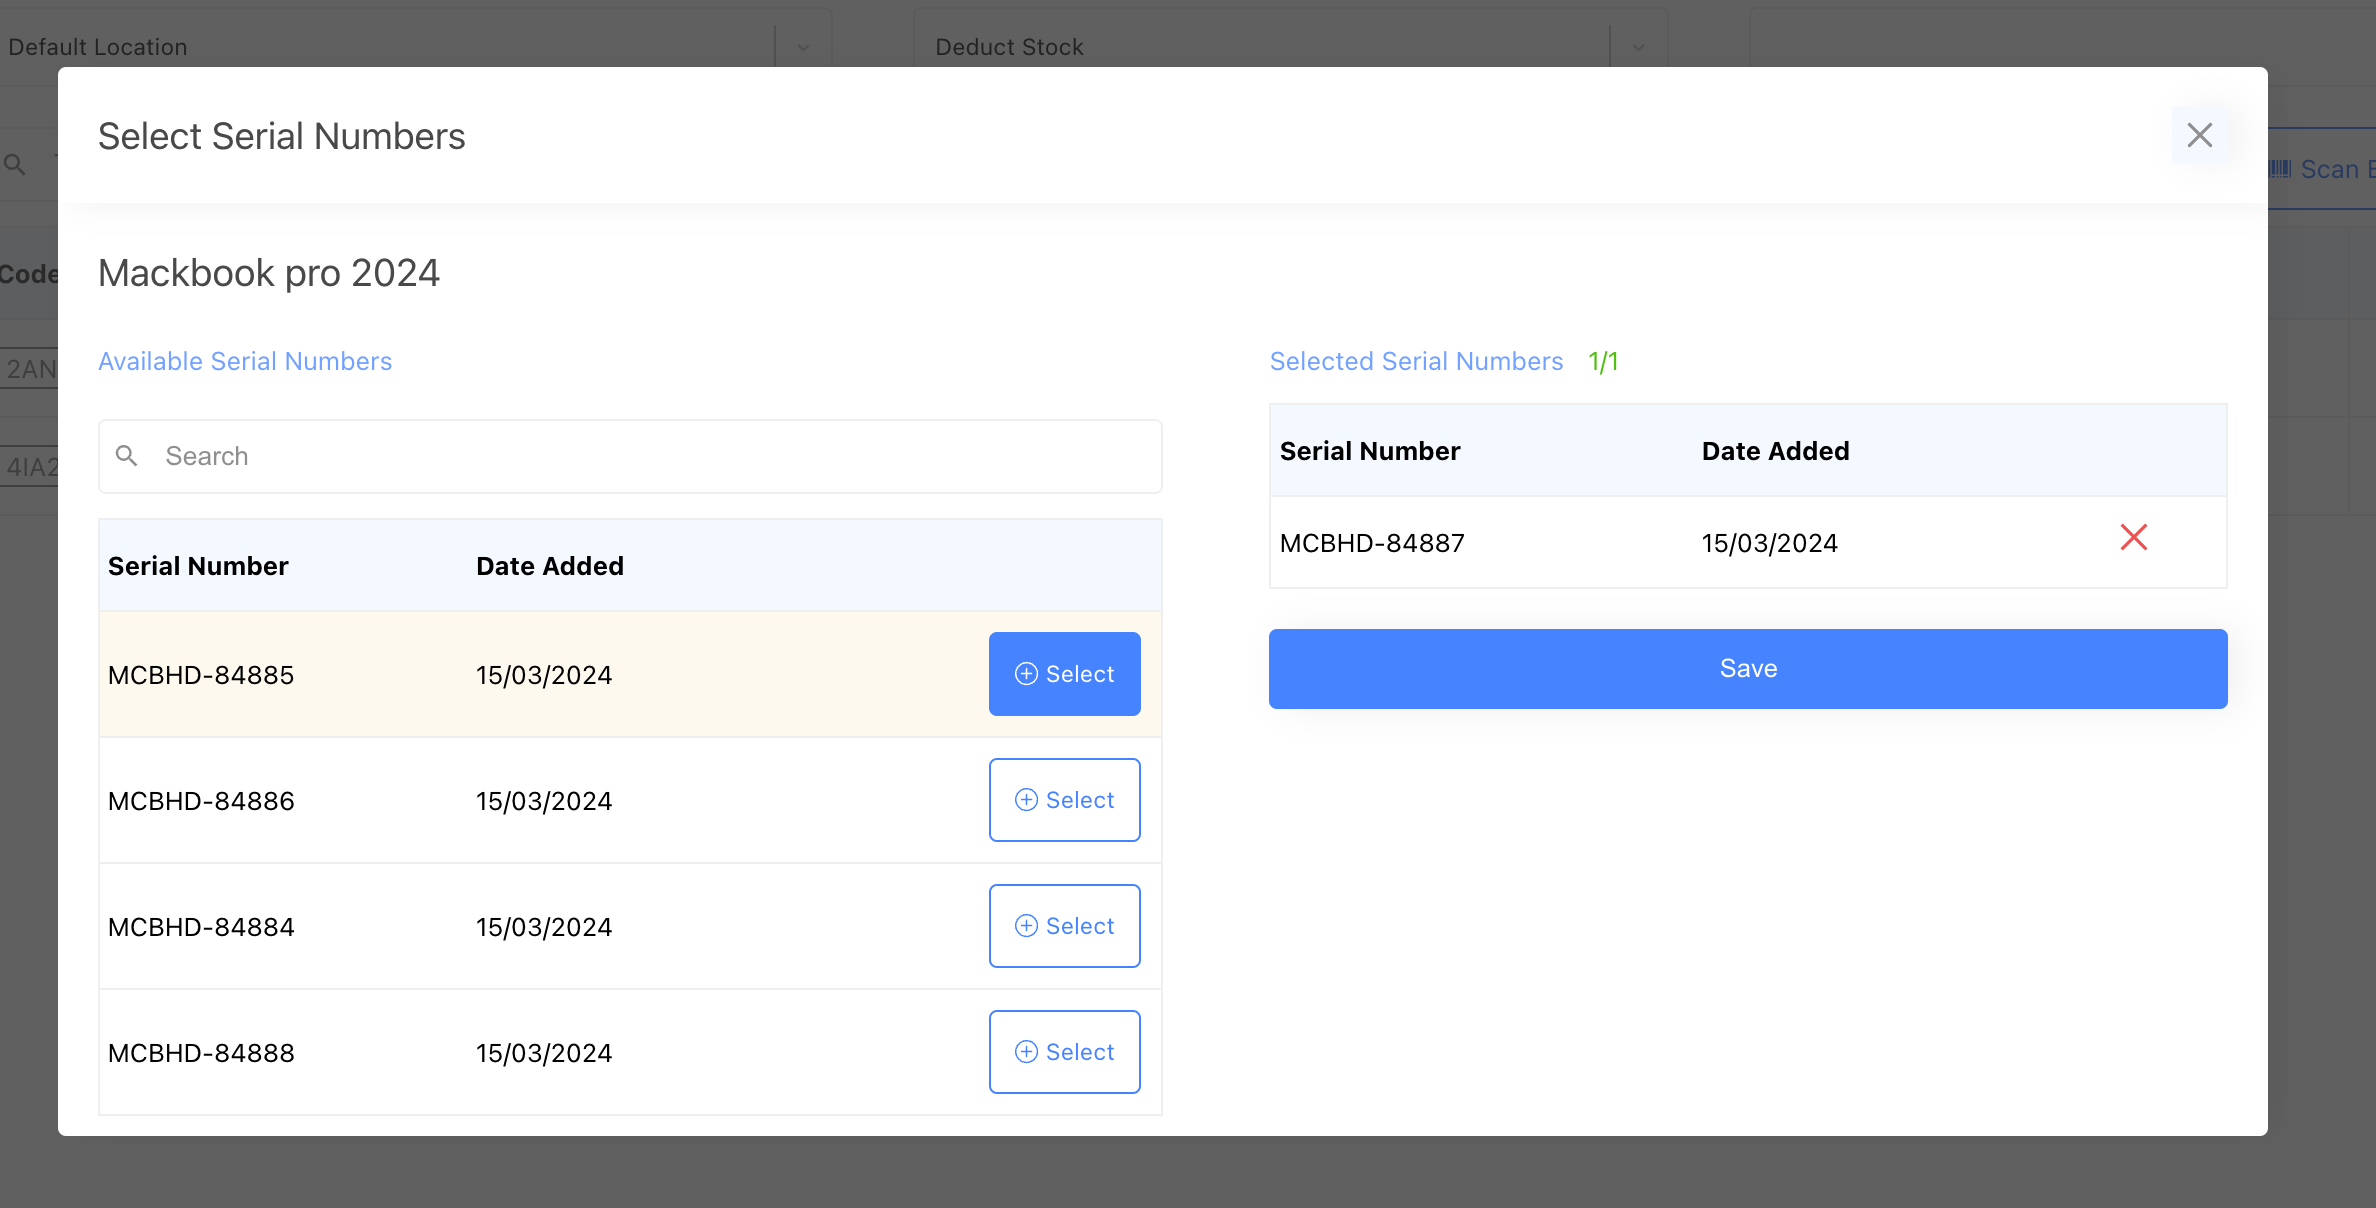2376x1208 pixels.
Task: Focus the serial number Search field
Action: click(640, 456)
